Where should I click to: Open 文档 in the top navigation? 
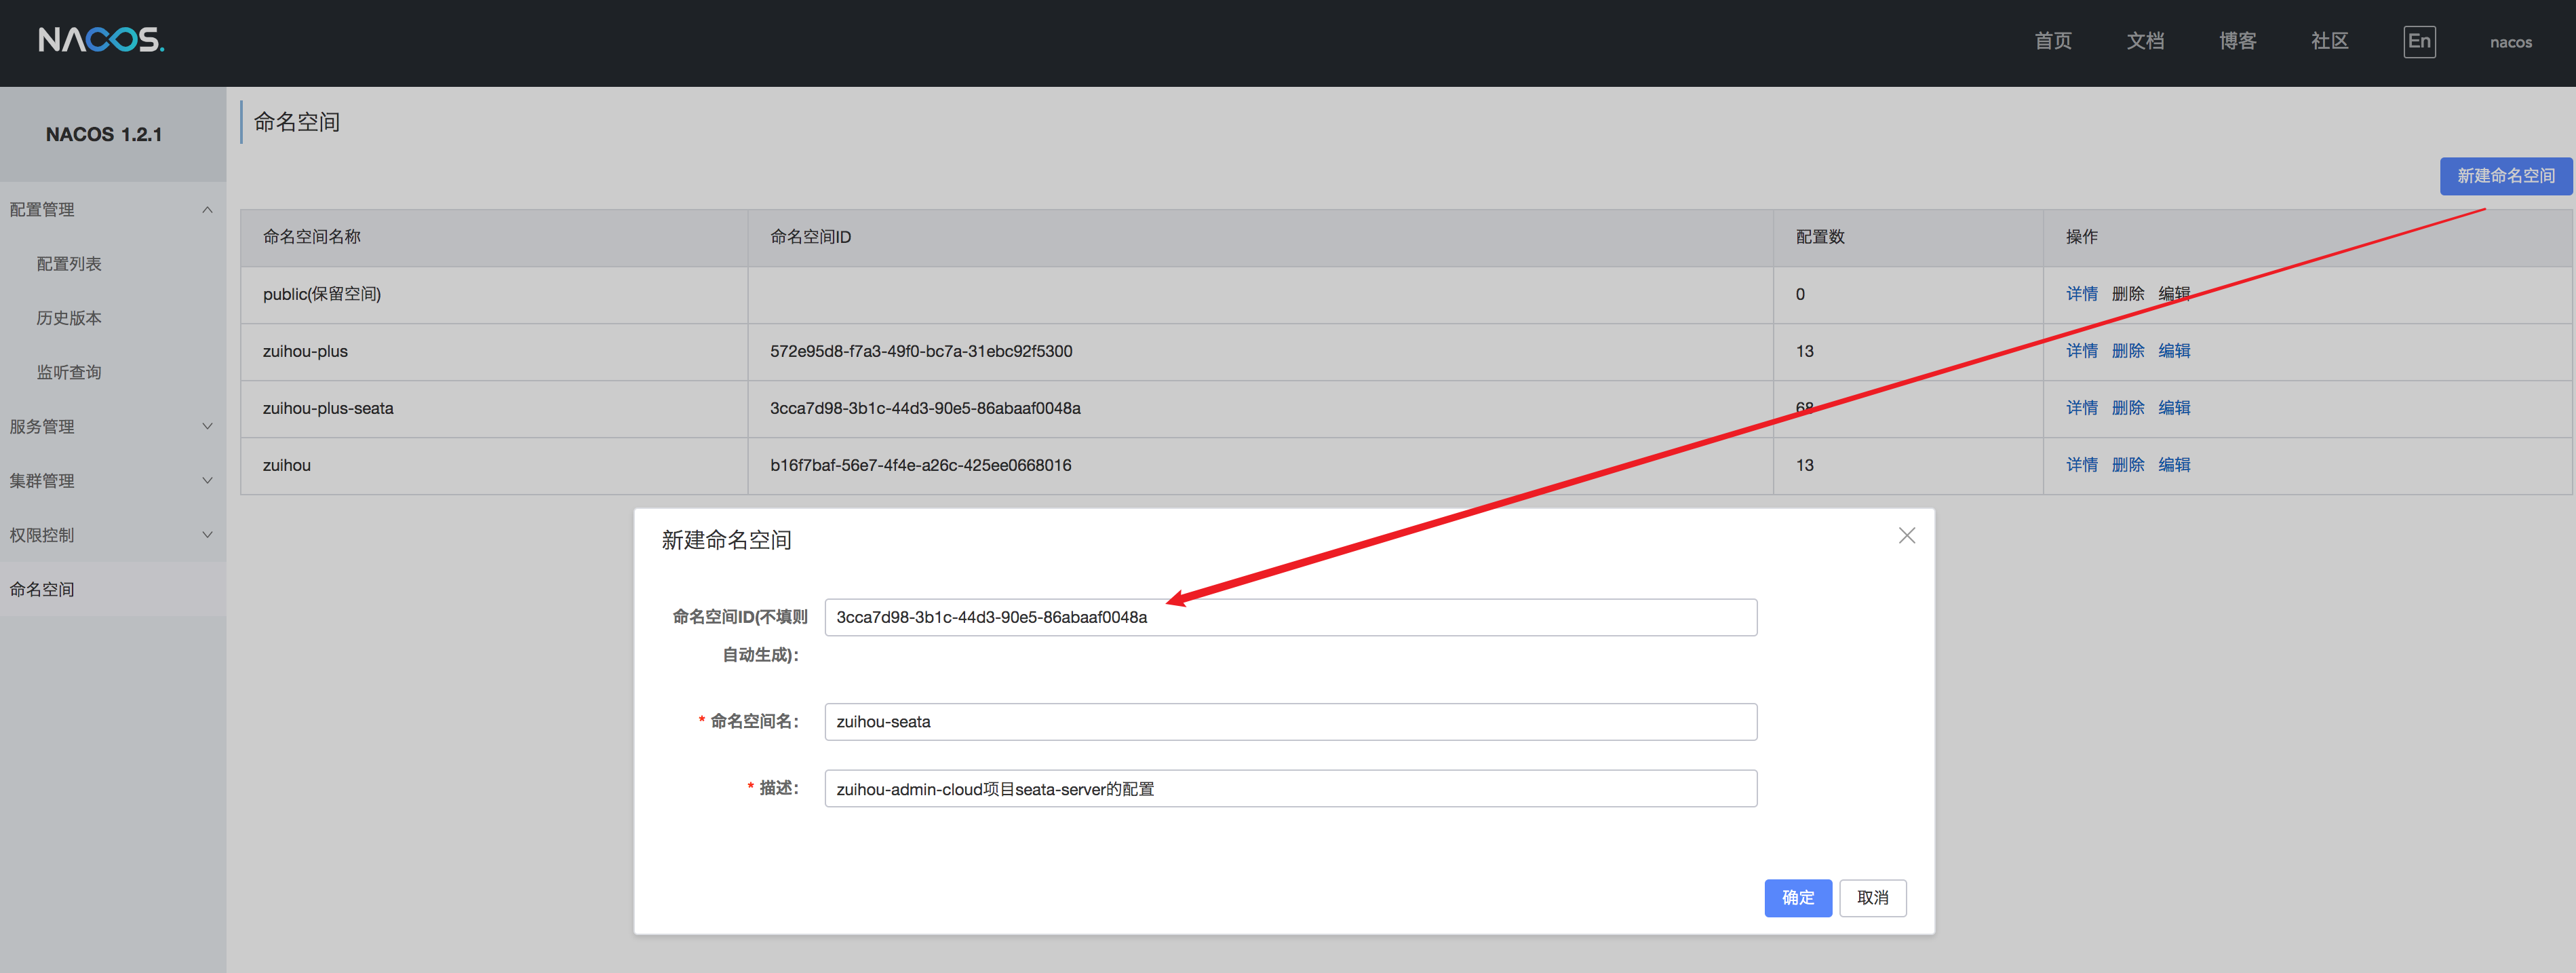[x=2145, y=41]
